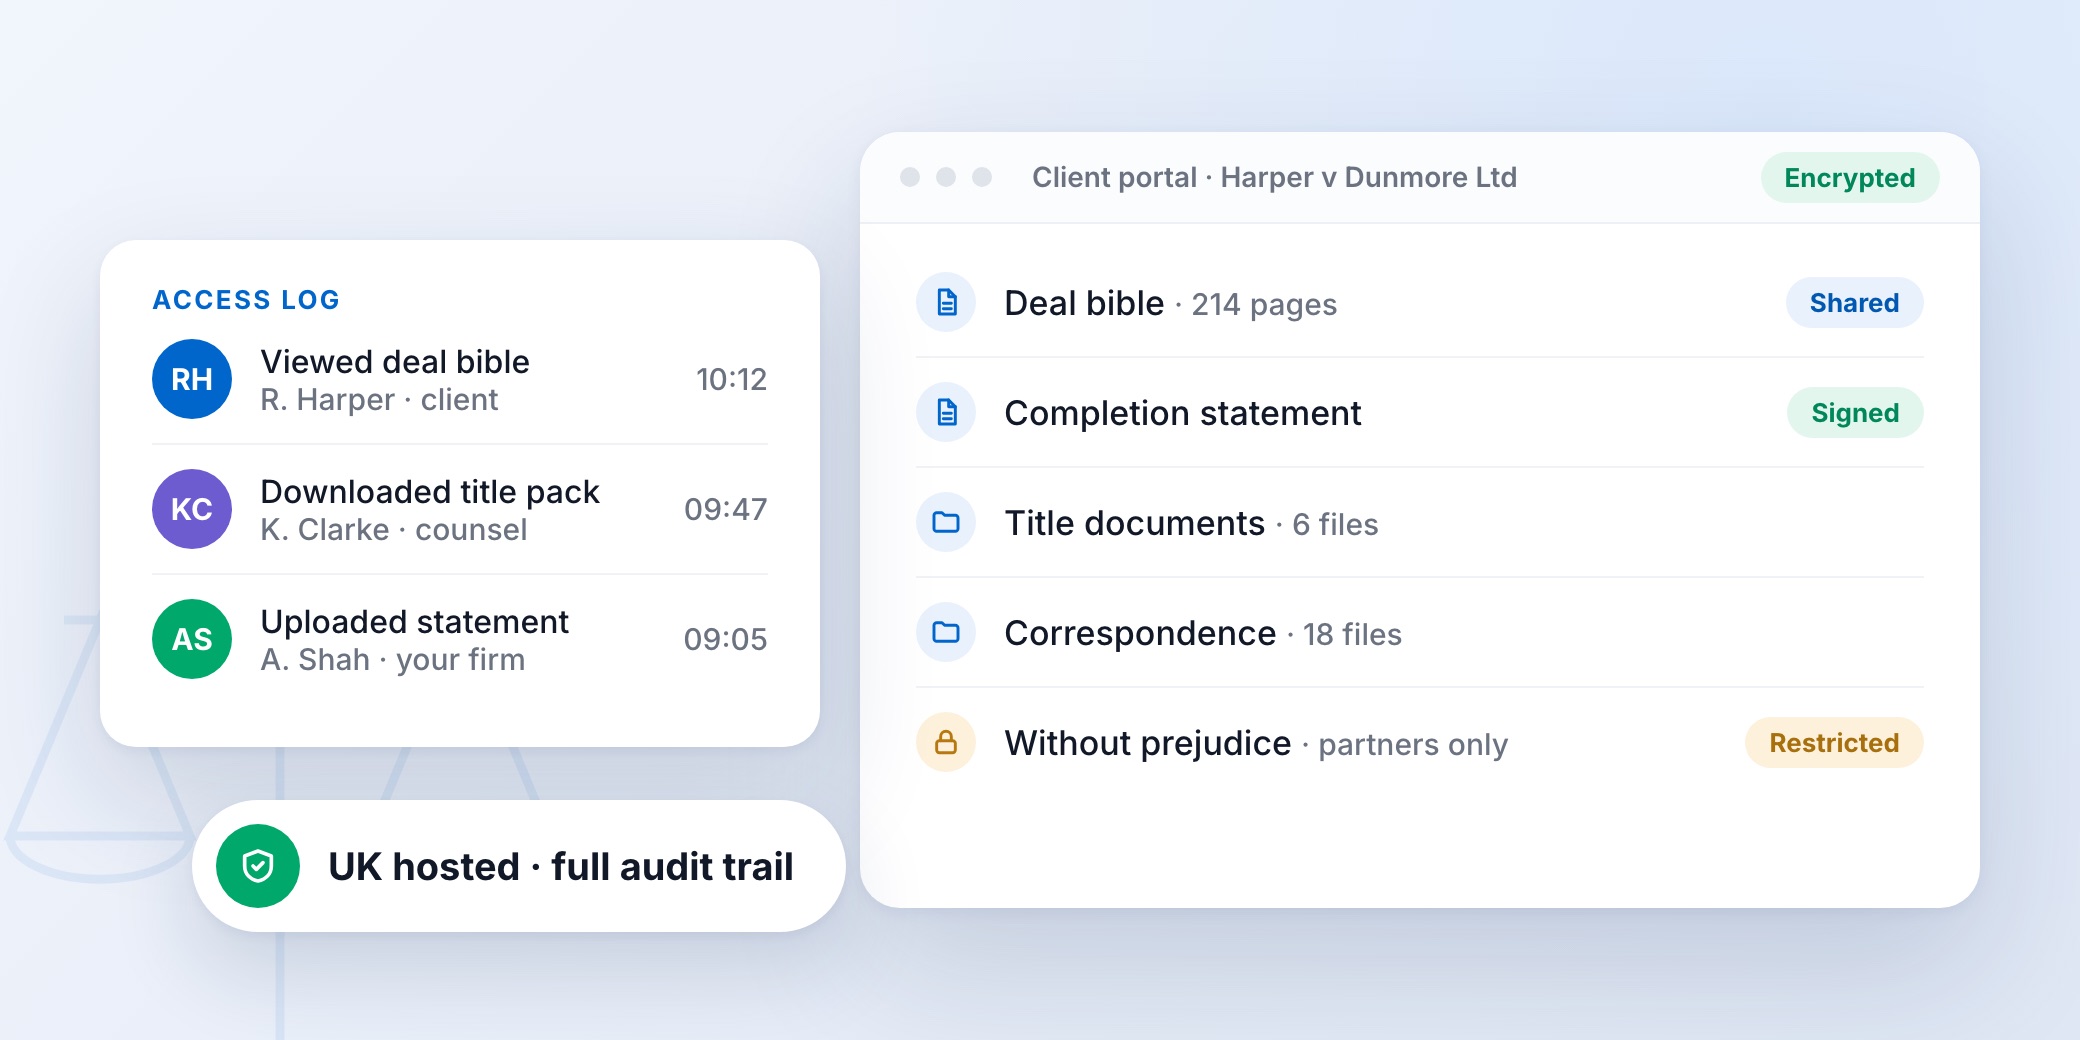Screen dimensions: 2080x1040
Task: Click the Encrypted status badge
Action: 1850,178
